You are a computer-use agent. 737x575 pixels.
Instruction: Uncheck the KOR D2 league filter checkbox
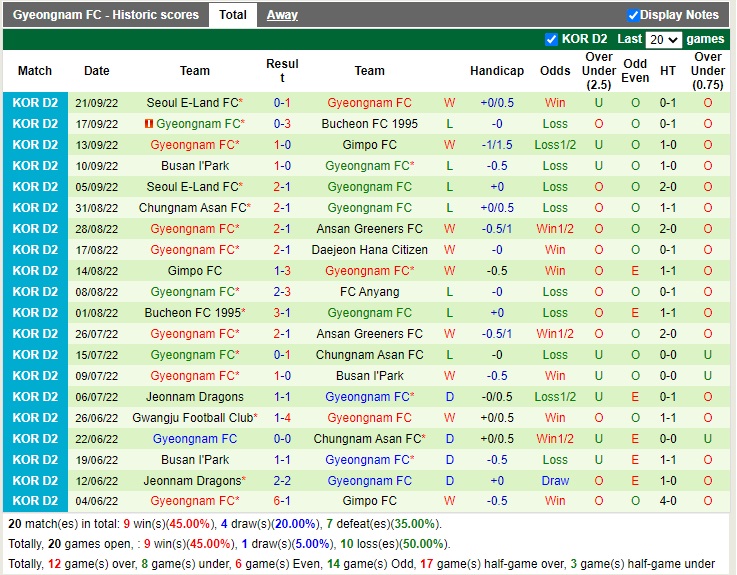pos(551,39)
